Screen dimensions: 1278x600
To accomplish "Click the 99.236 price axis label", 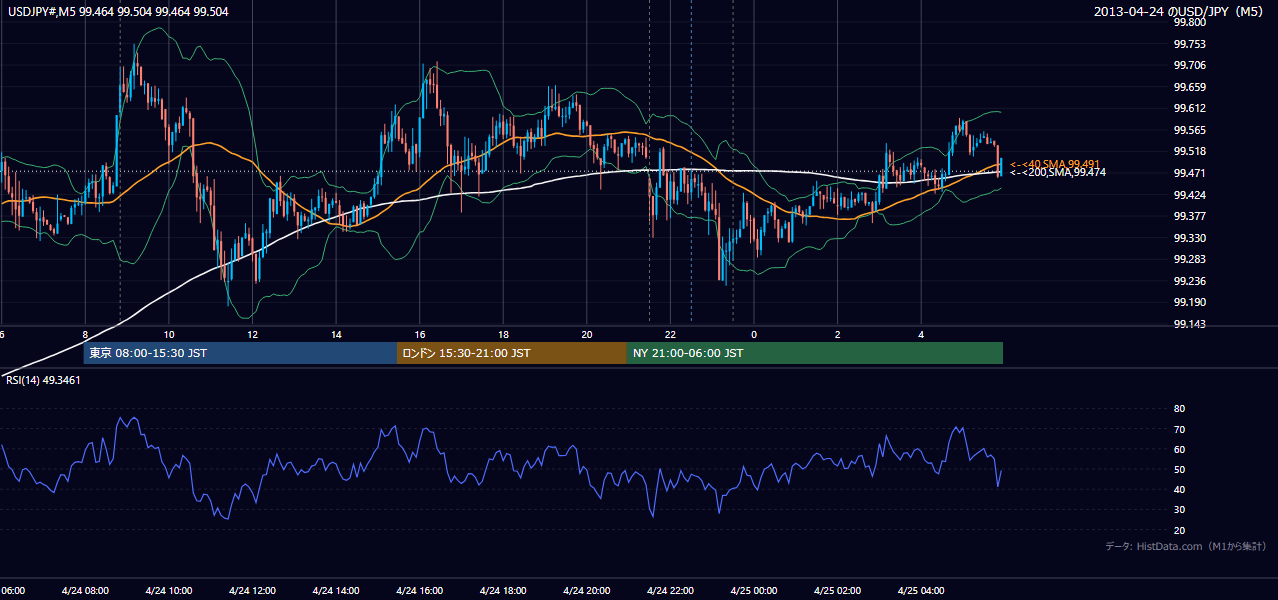I will (1190, 281).
